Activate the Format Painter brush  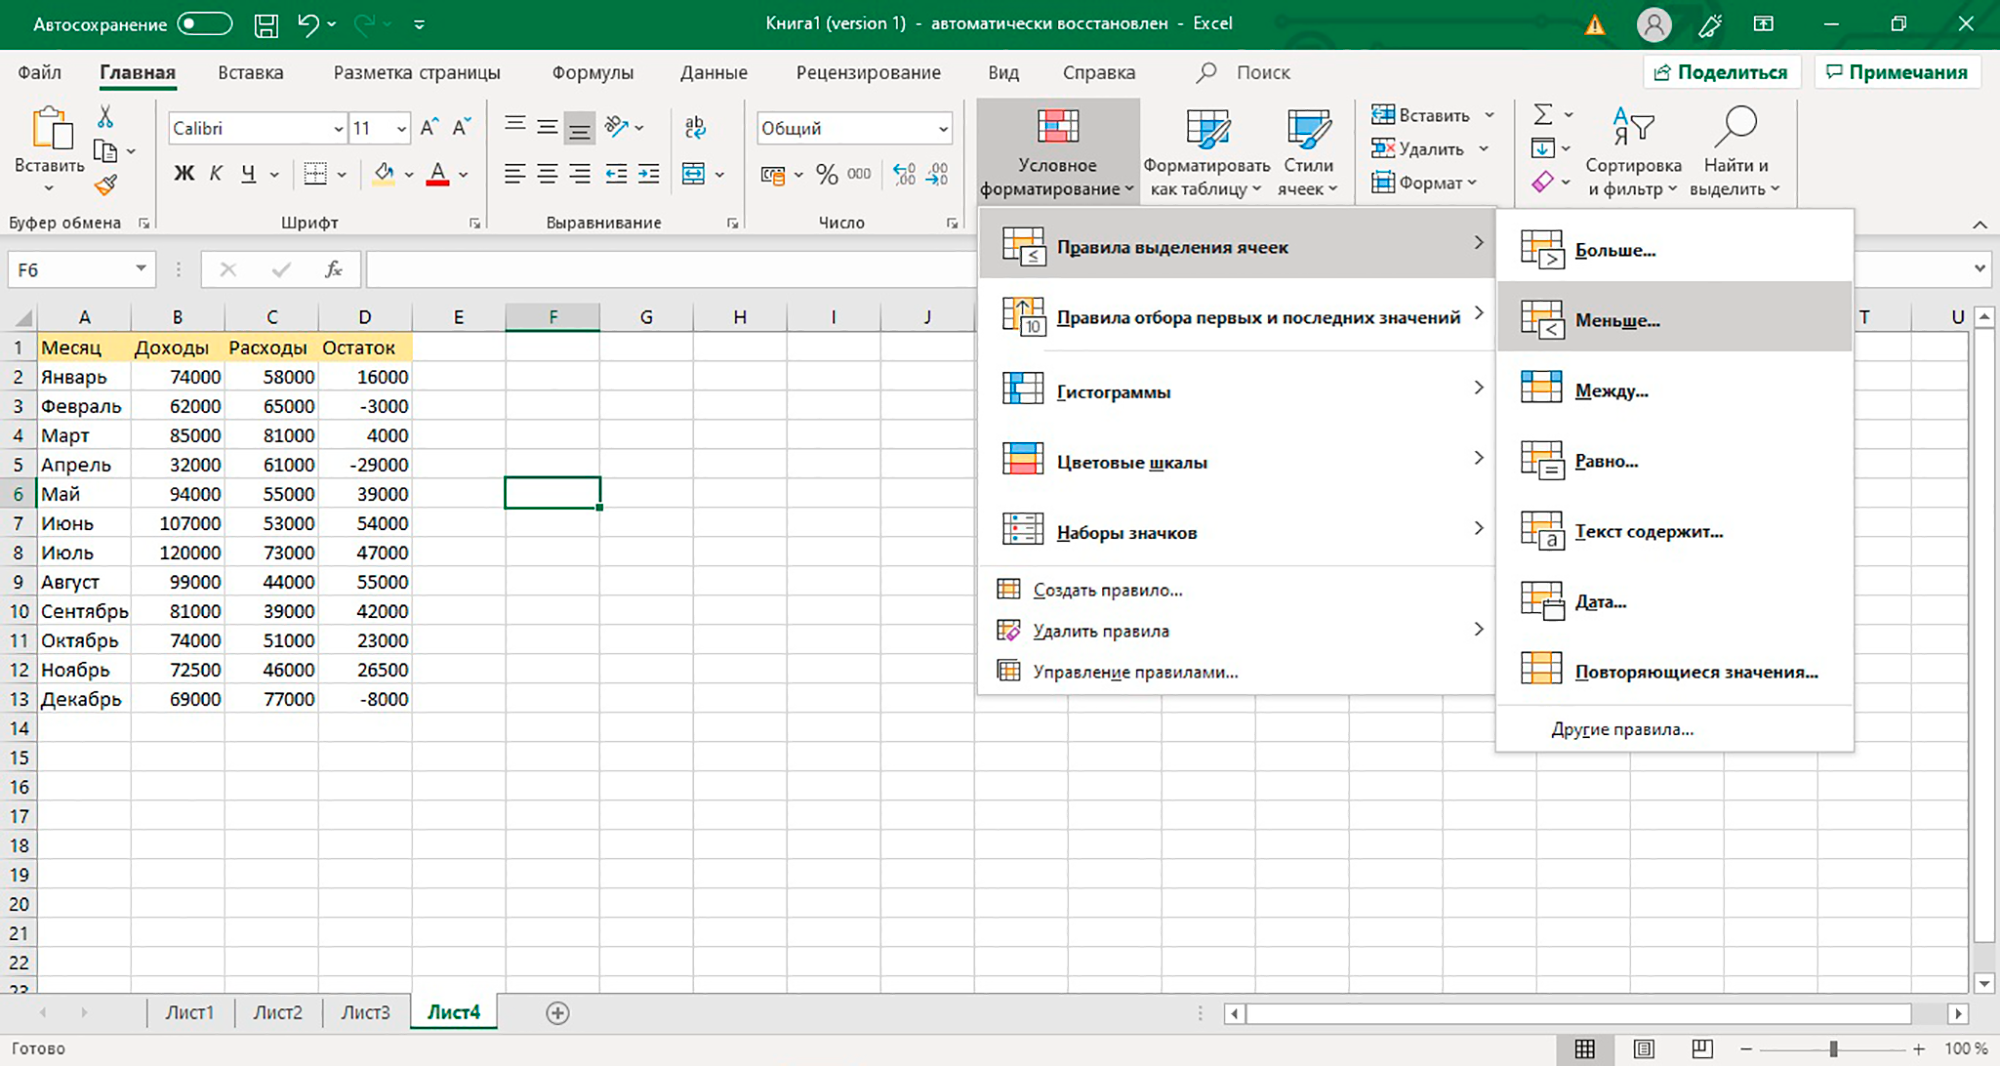pyautogui.click(x=105, y=184)
